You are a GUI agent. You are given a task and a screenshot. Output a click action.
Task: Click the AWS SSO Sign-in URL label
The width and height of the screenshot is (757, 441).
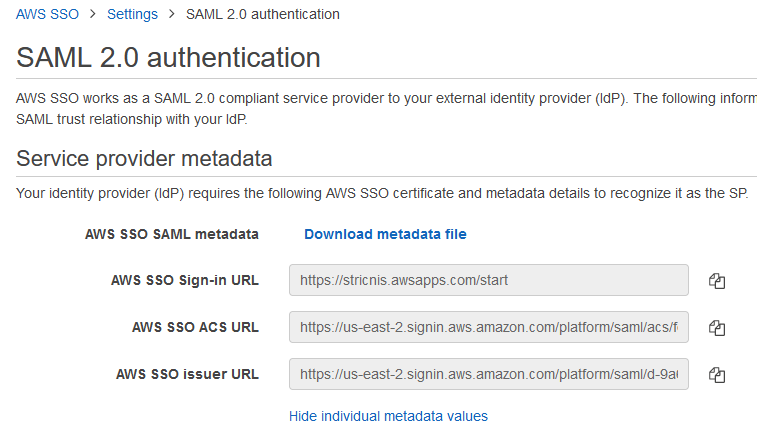[x=185, y=280]
